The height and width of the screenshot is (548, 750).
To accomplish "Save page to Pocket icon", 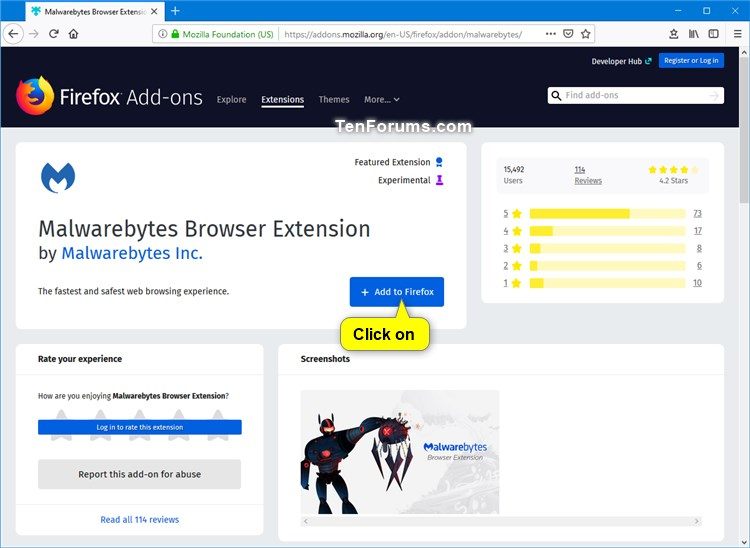I will point(568,34).
